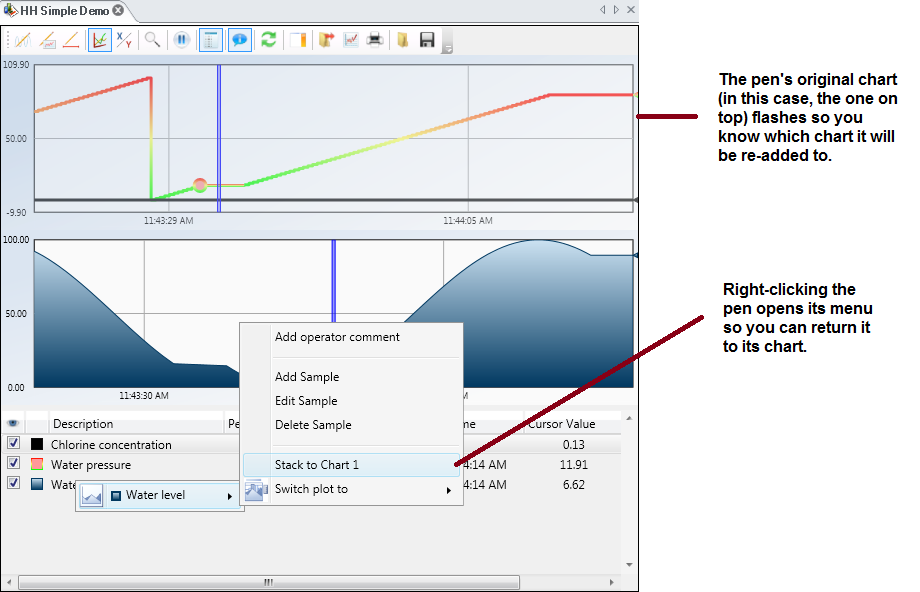Uncheck the Chlorine concentration checkbox
This screenshot has width=920, height=592.
14,443
